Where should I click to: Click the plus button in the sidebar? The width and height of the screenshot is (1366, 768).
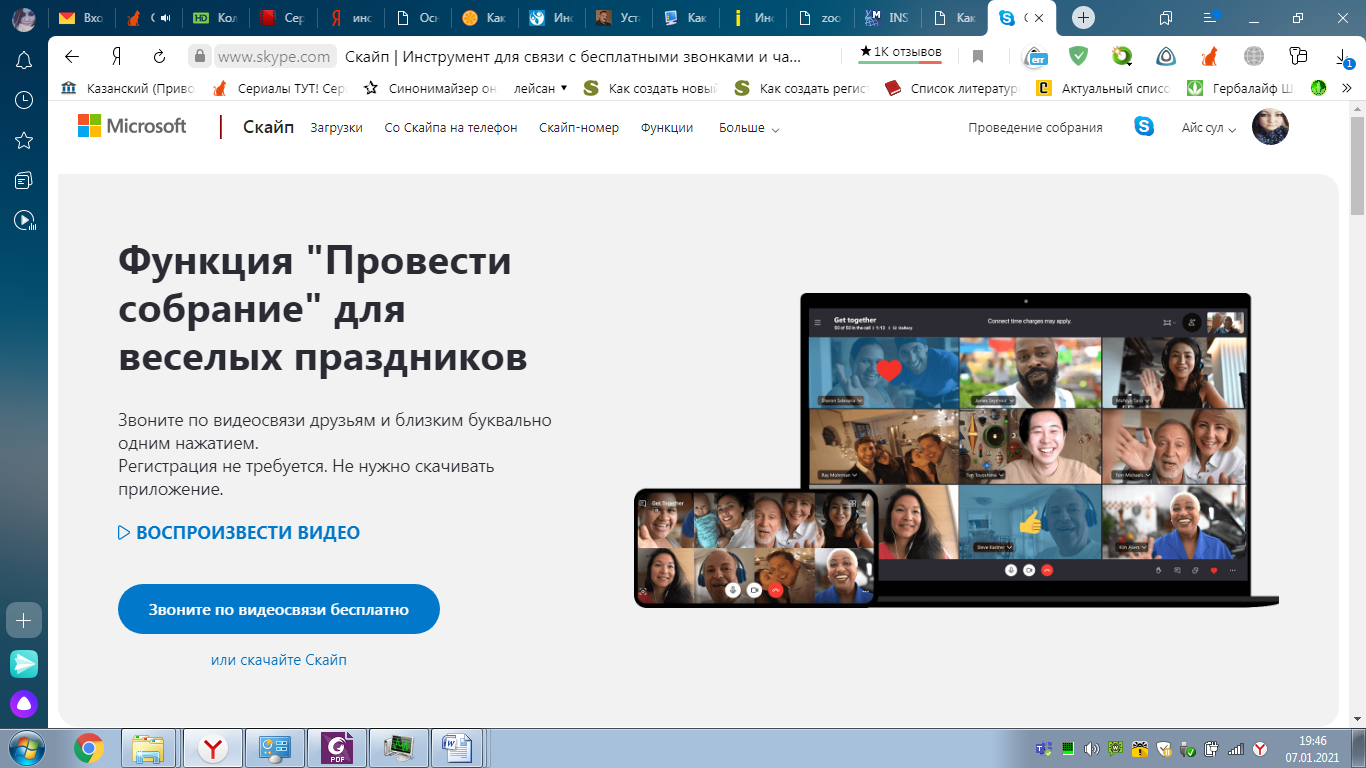click(x=24, y=620)
